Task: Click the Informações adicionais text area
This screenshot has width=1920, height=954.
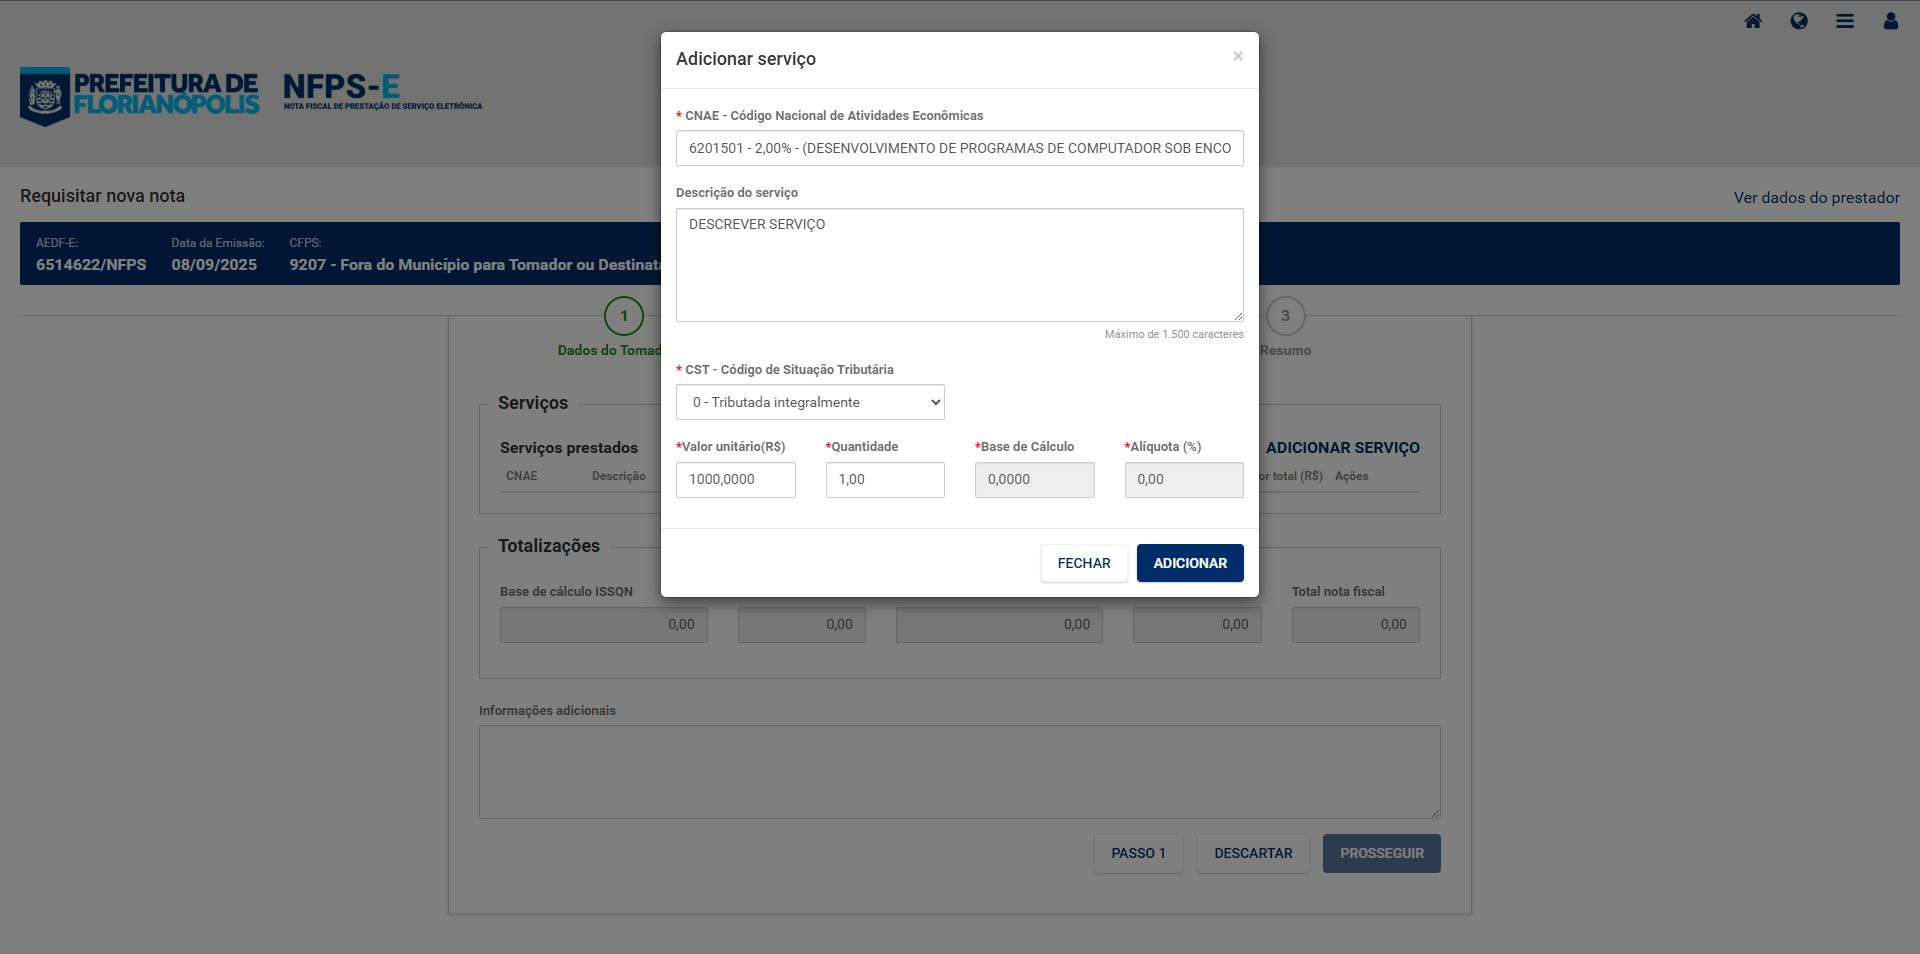Action: coord(959,772)
